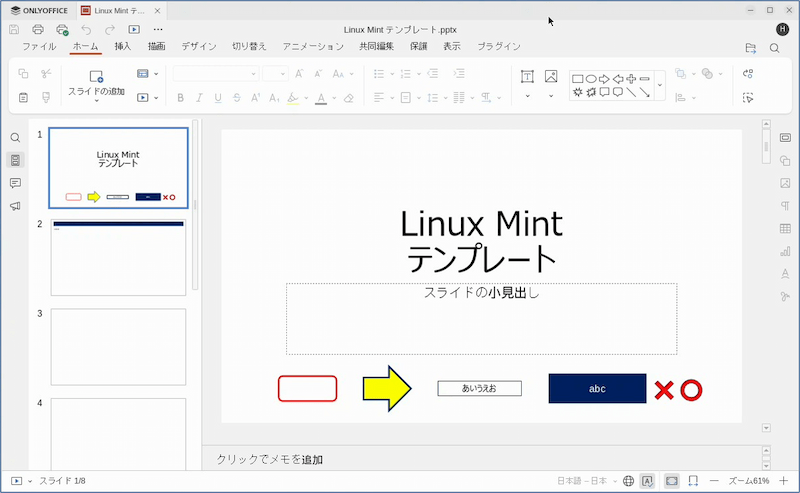Select the ellipse shape in gallery
800x493 pixels.
click(591, 79)
